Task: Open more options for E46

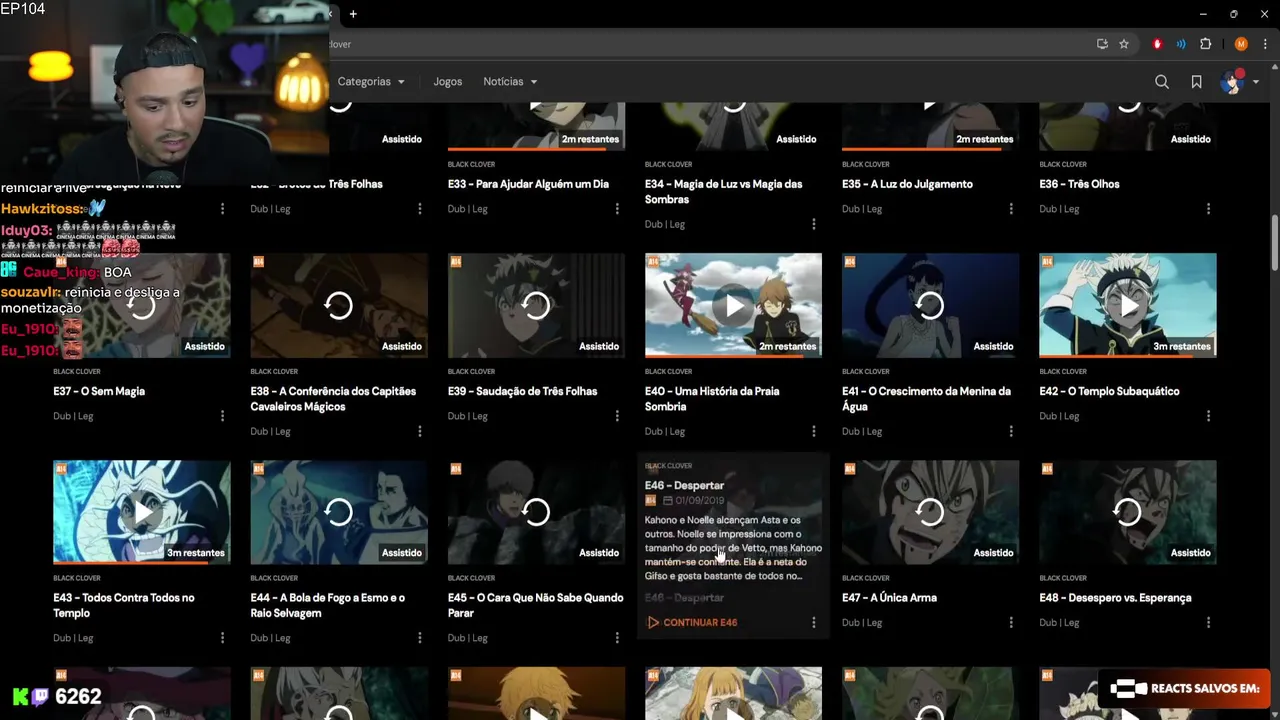Action: (814, 622)
